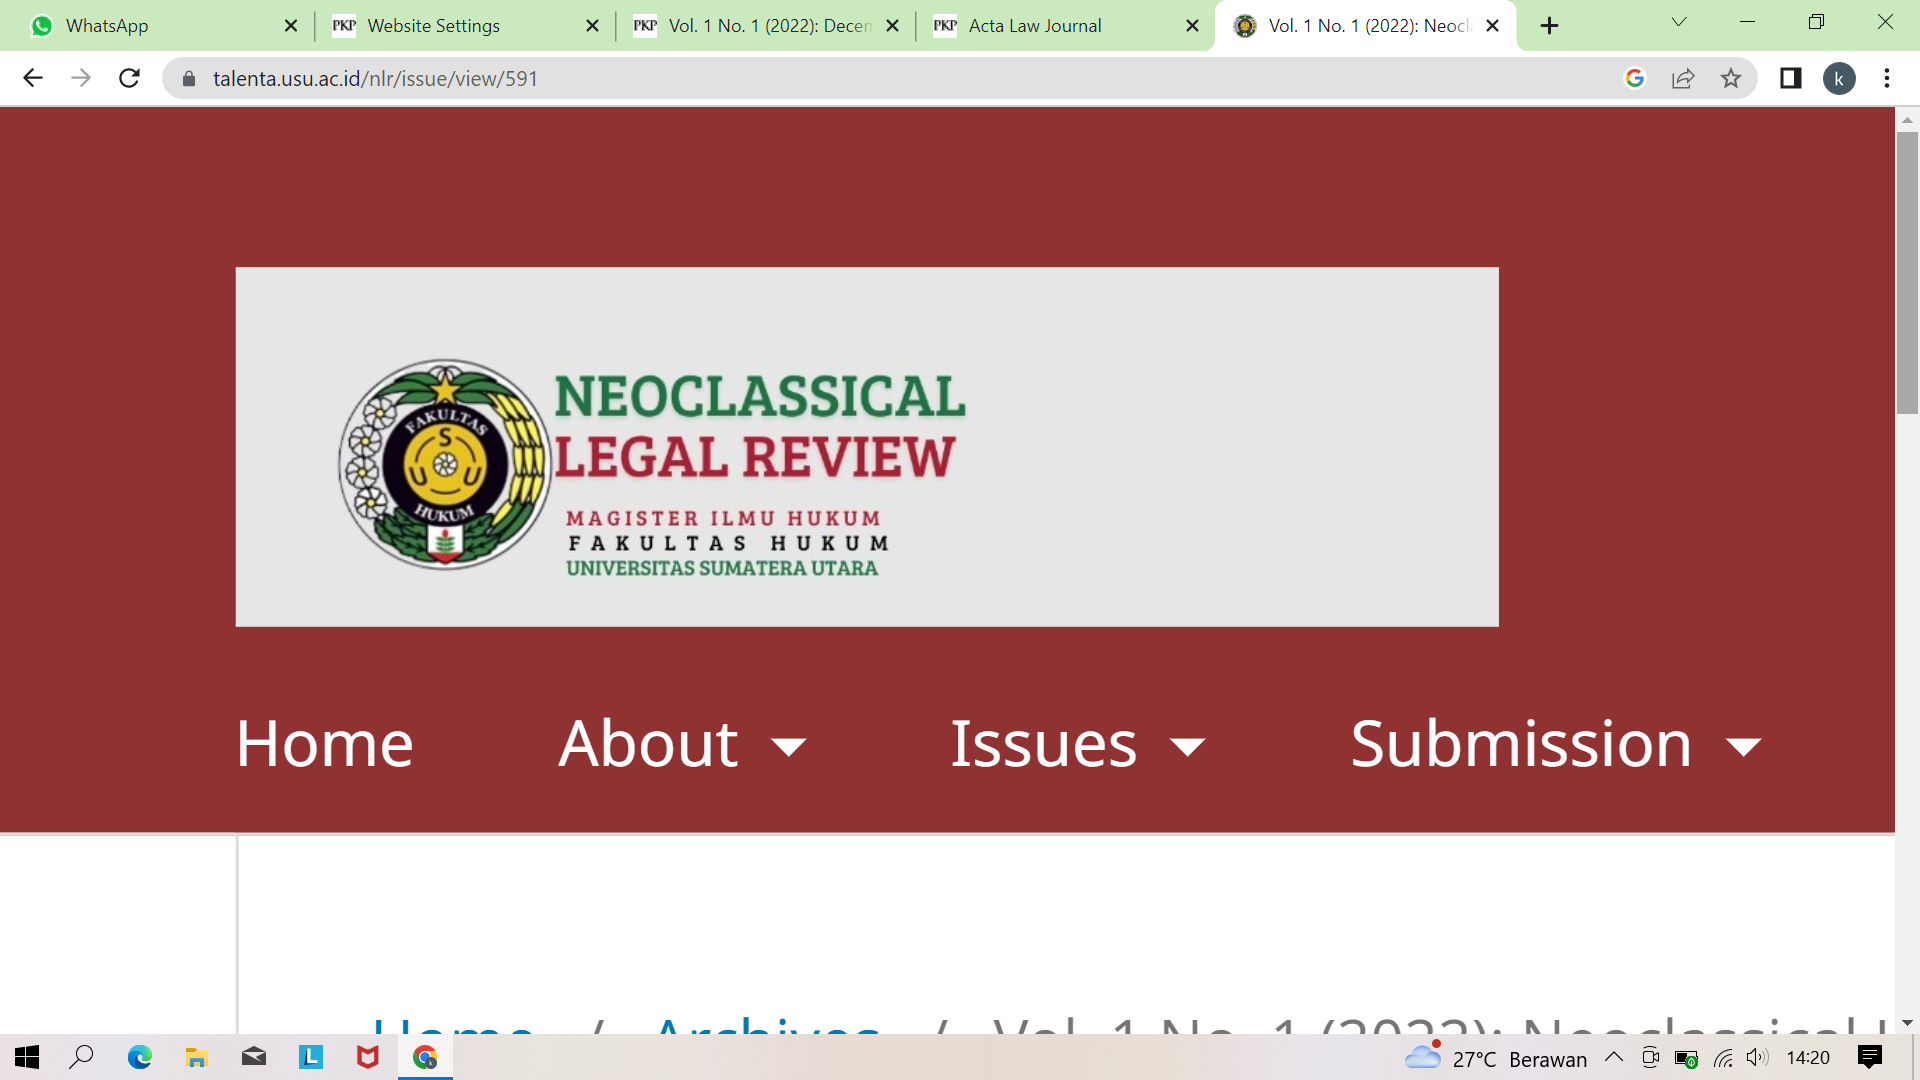Viewport: 1920px width, 1080px height.
Task: Close the WhatsApp tab
Action: (291, 26)
